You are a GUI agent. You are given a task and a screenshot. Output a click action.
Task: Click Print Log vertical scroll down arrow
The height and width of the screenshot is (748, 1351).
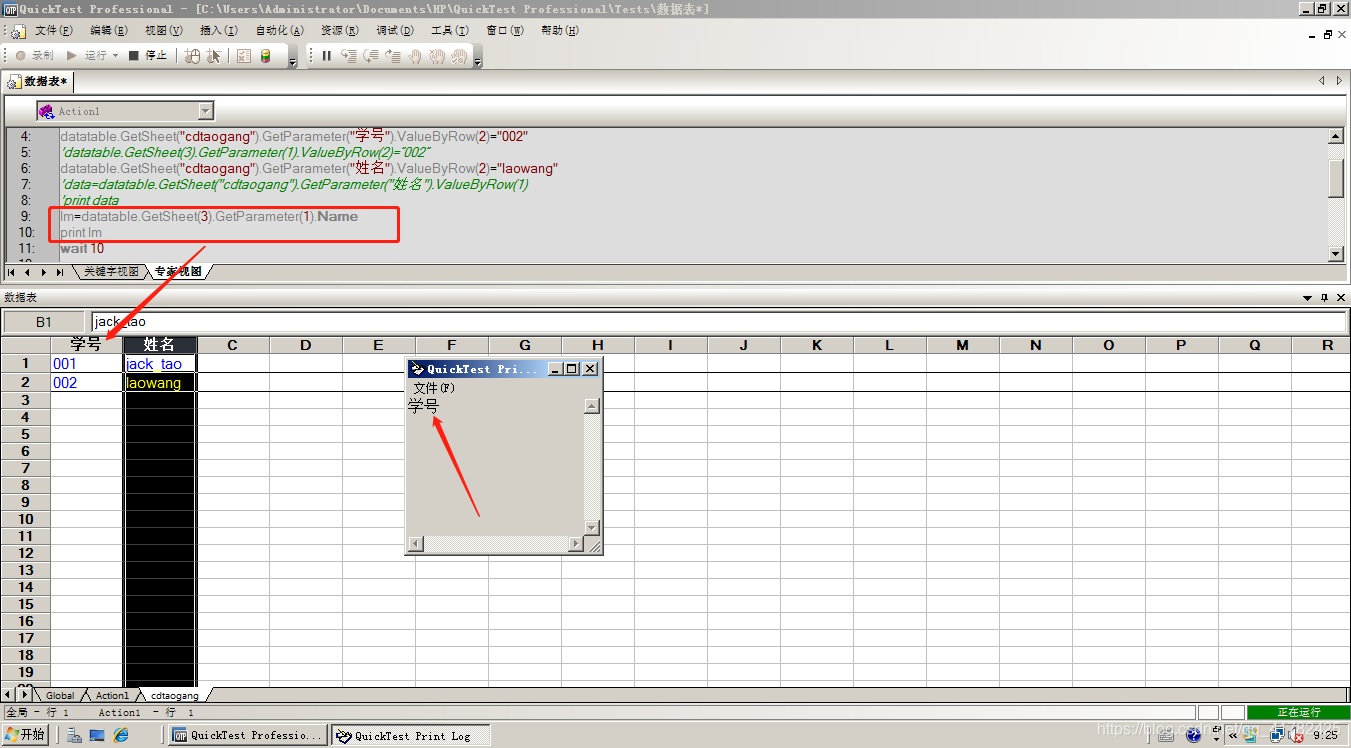(592, 527)
